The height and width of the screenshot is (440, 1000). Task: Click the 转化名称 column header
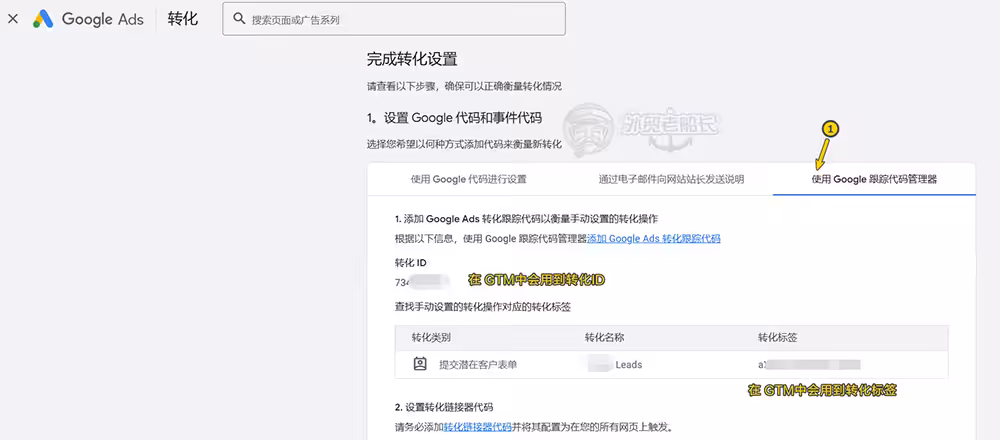[604, 337]
